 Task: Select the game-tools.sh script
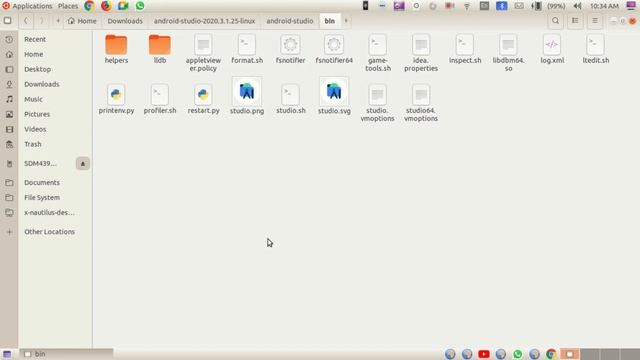pos(378,53)
